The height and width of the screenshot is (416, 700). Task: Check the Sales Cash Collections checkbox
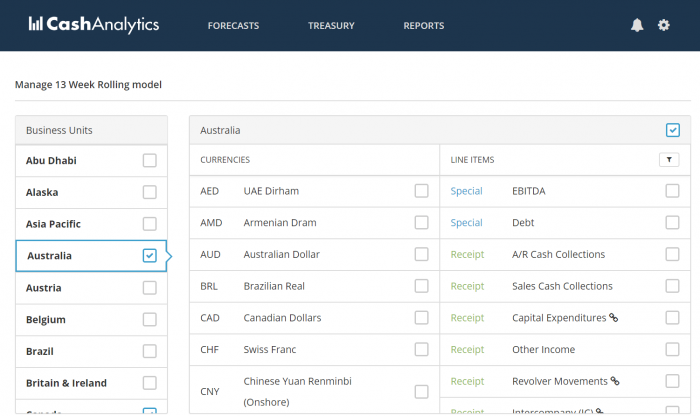pyautogui.click(x=672, y=286)
